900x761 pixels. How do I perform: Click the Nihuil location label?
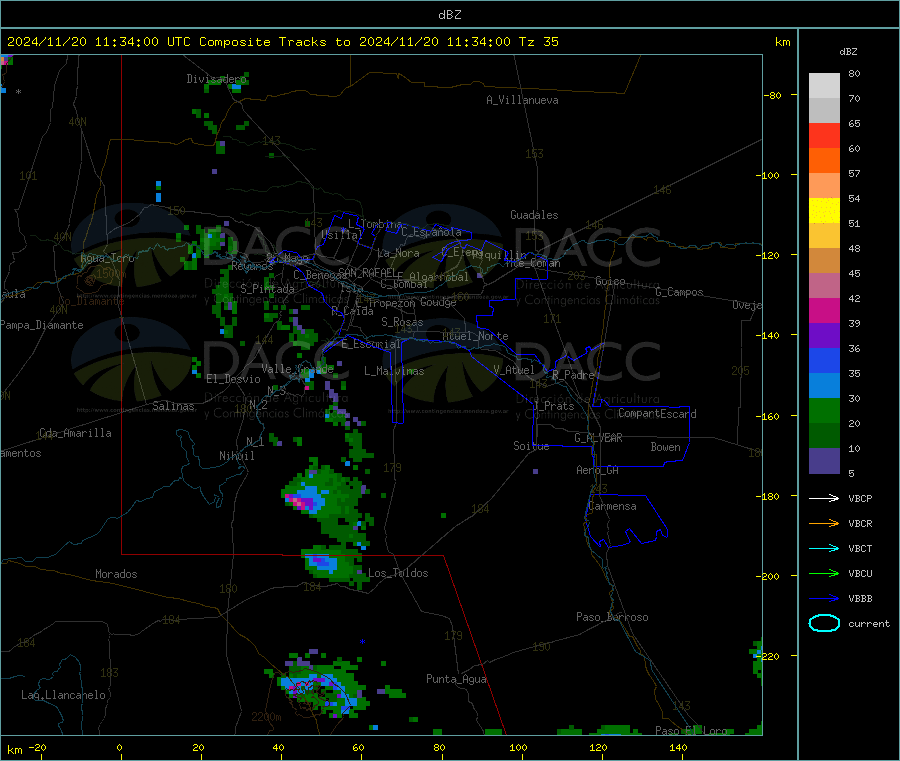click(236, 456)
